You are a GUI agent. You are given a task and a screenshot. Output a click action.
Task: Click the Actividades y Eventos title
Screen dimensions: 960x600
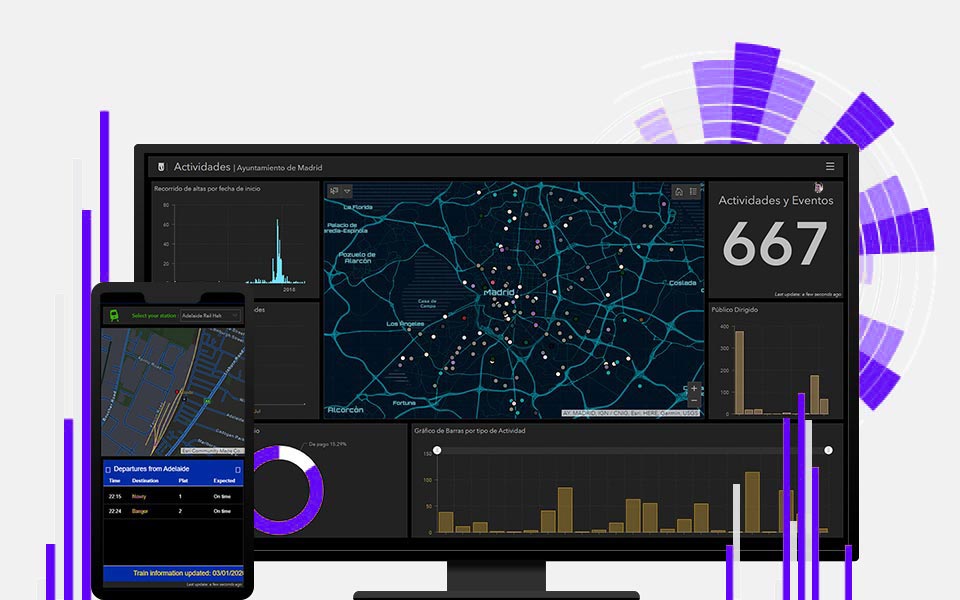pos(776,200)
